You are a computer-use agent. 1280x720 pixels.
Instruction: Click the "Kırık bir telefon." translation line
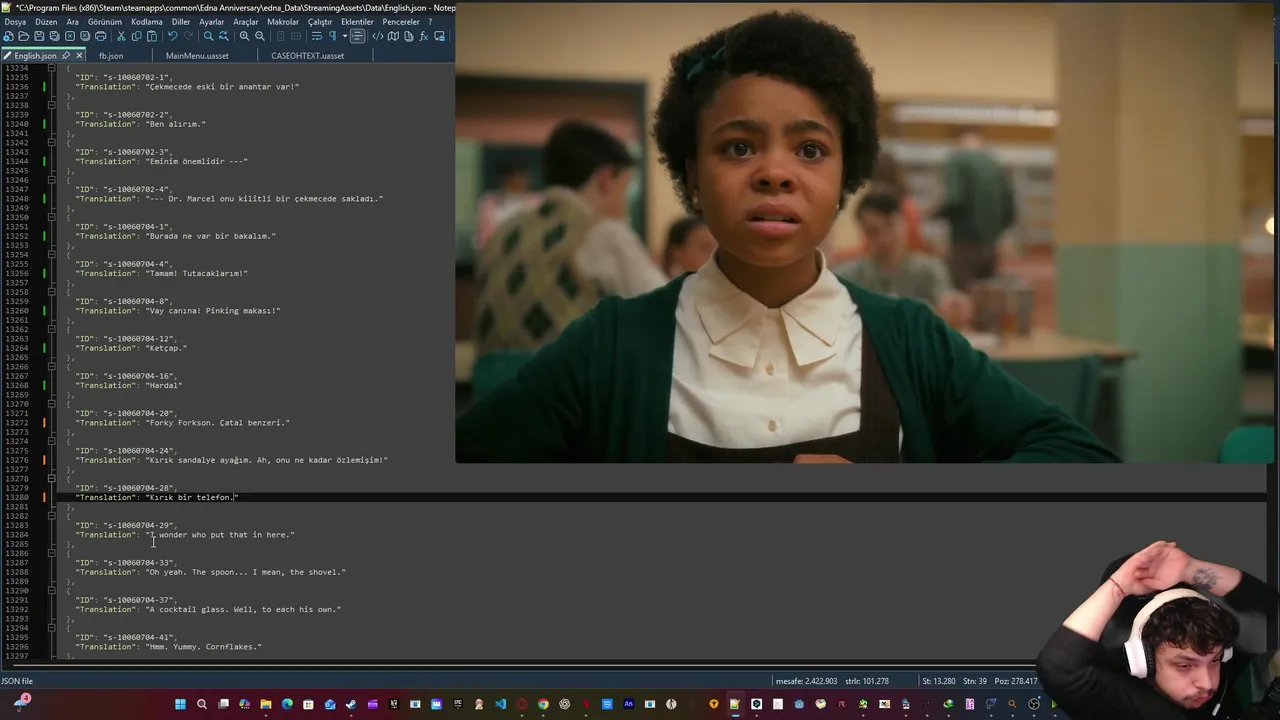tap(156, 497)
